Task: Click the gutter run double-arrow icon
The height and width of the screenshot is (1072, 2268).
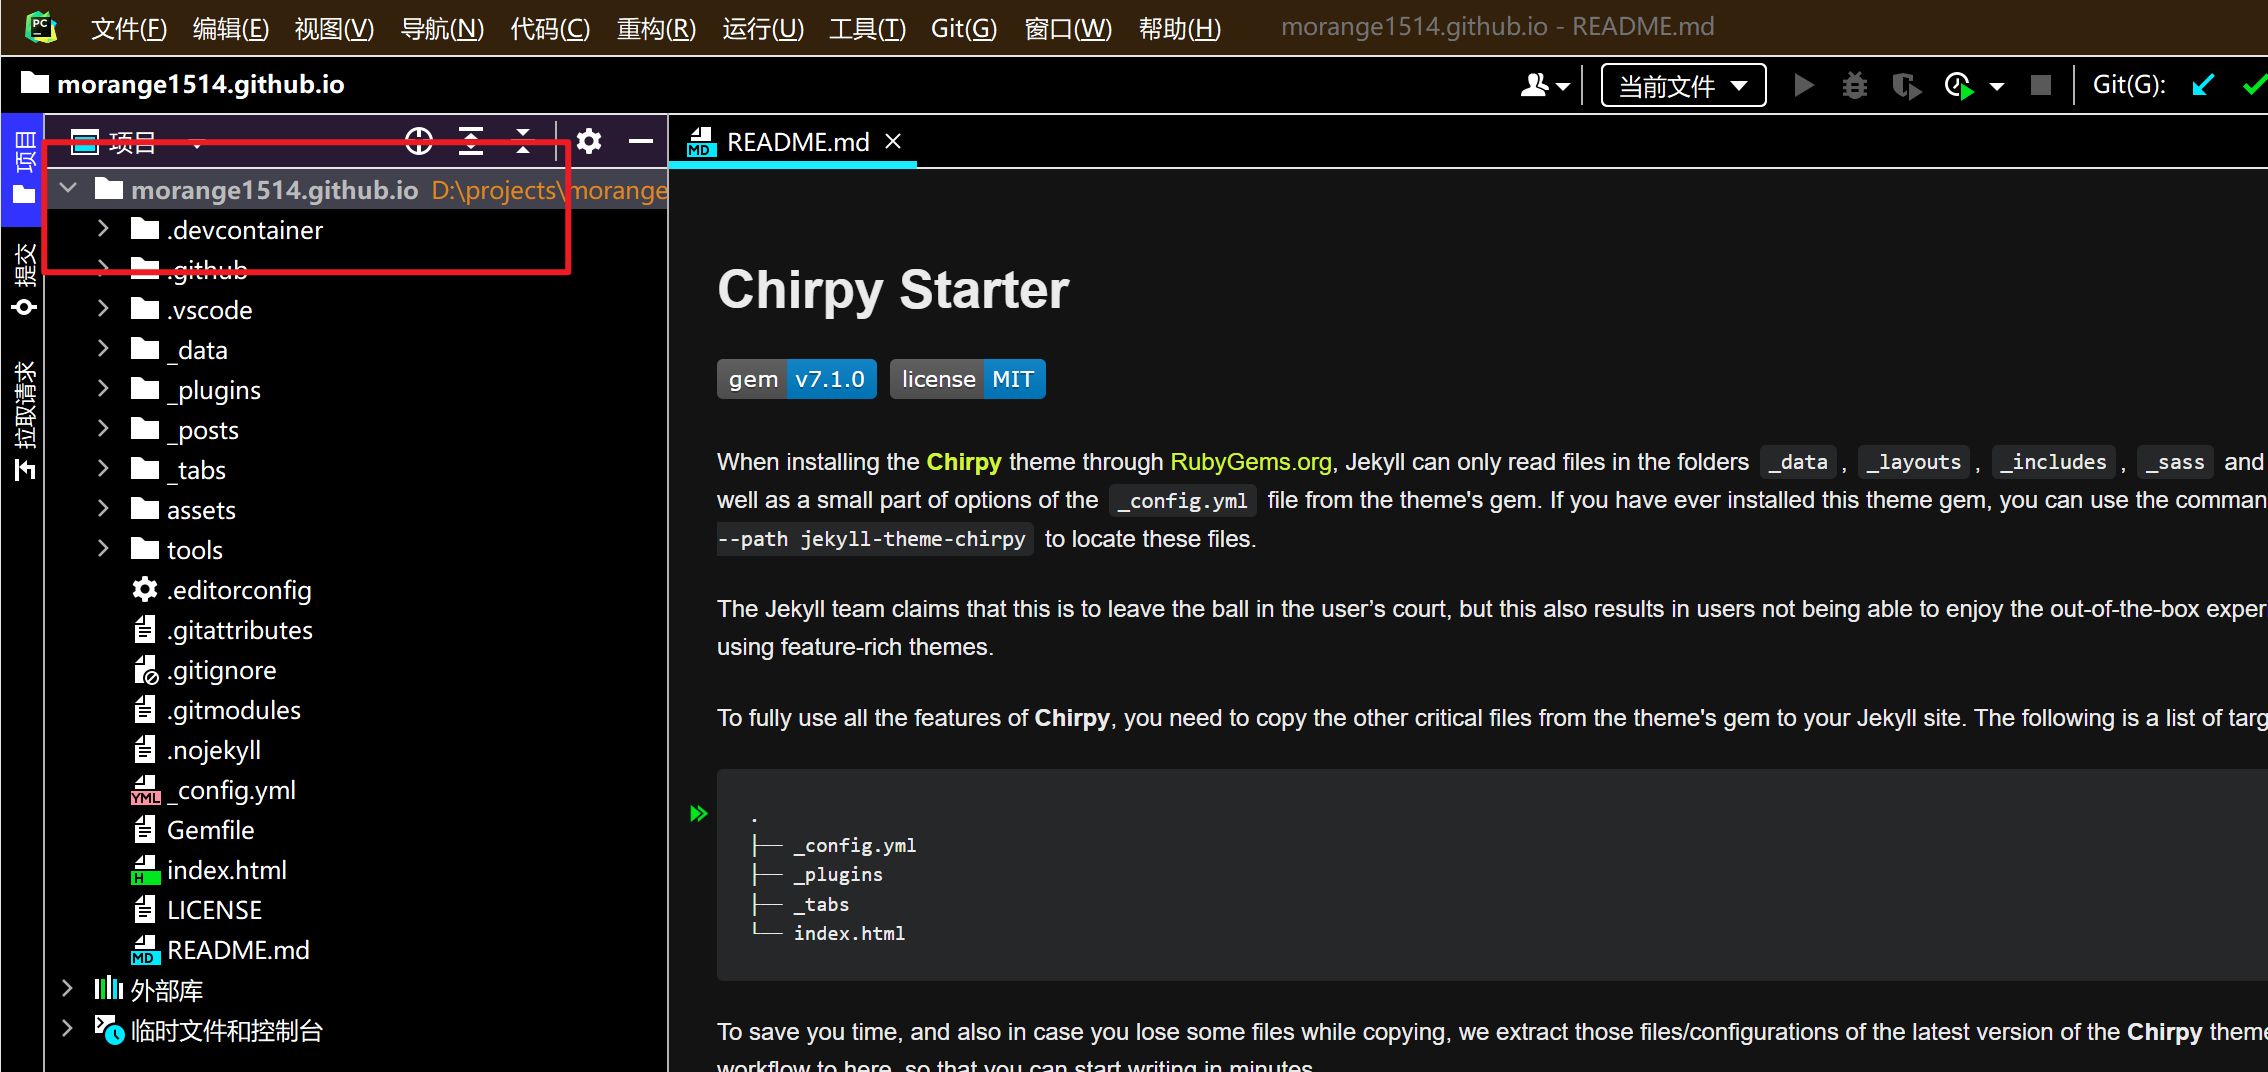Action: coord(699,814)
